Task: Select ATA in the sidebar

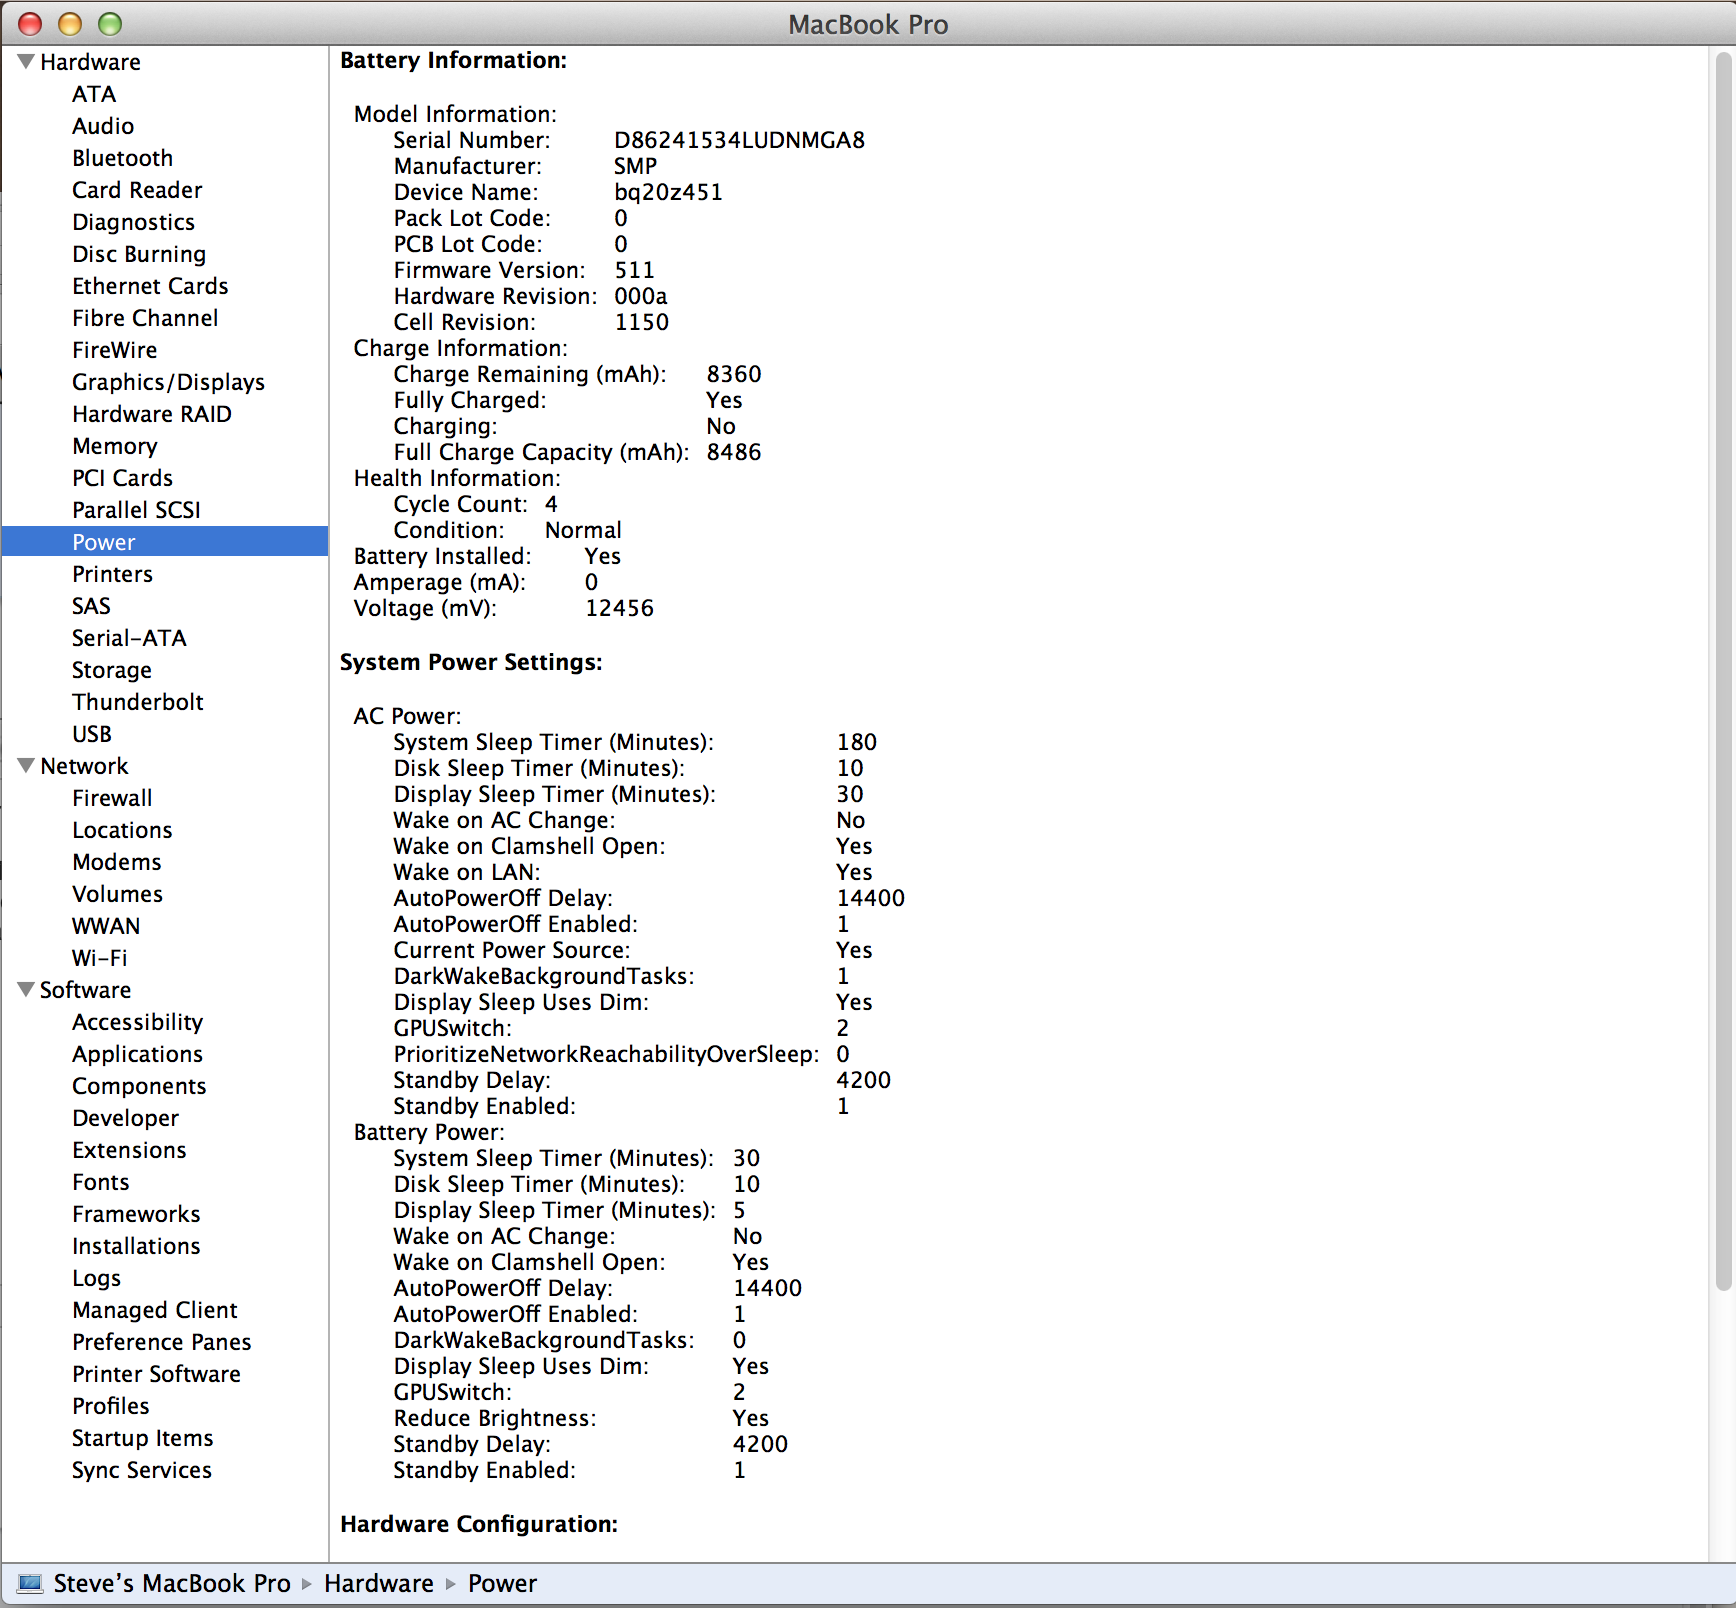Action: (x=94, y=94)
